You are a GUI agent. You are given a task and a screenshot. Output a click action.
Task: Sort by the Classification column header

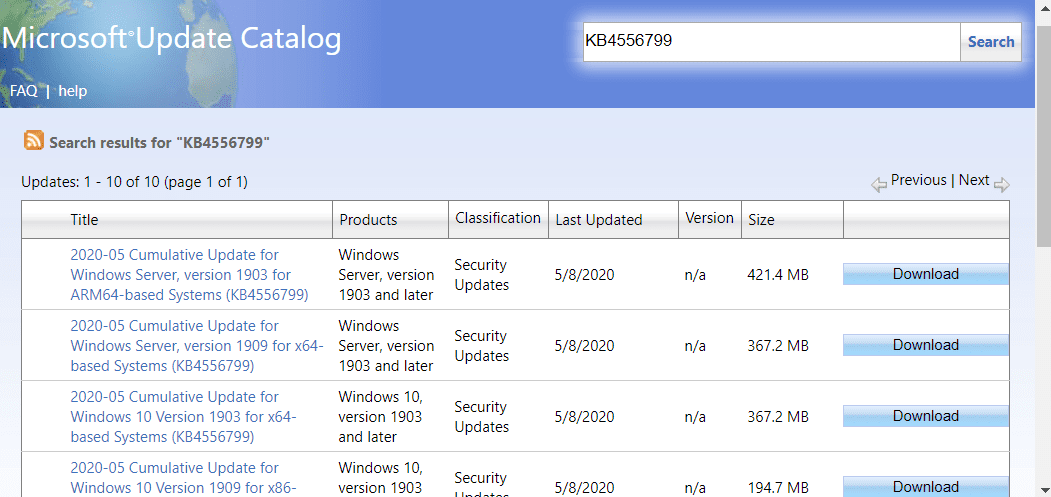(x=498, y=218)
